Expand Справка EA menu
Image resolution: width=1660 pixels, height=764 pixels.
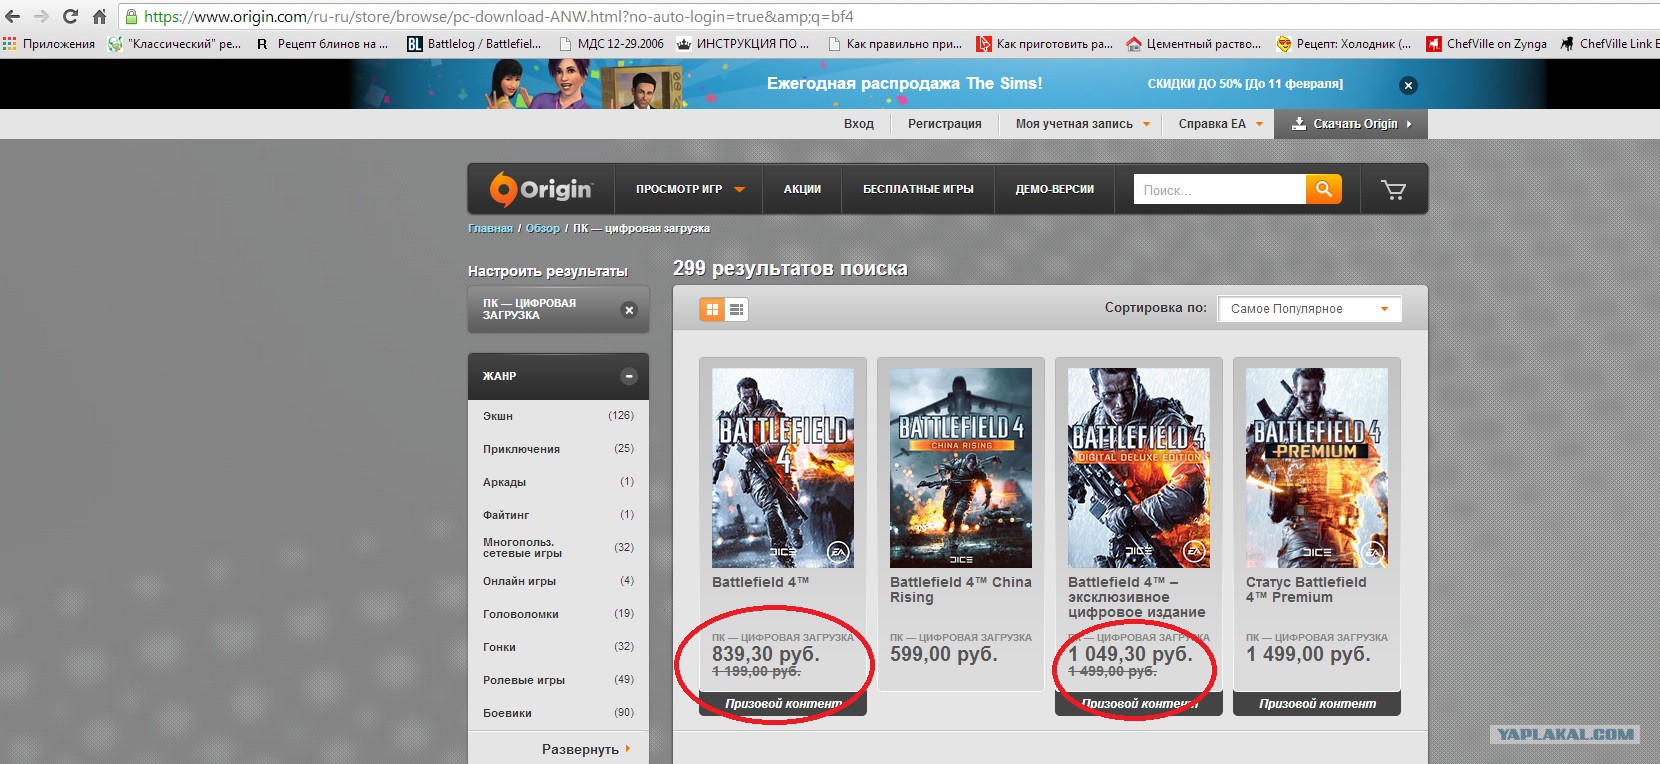point(1220,124)
